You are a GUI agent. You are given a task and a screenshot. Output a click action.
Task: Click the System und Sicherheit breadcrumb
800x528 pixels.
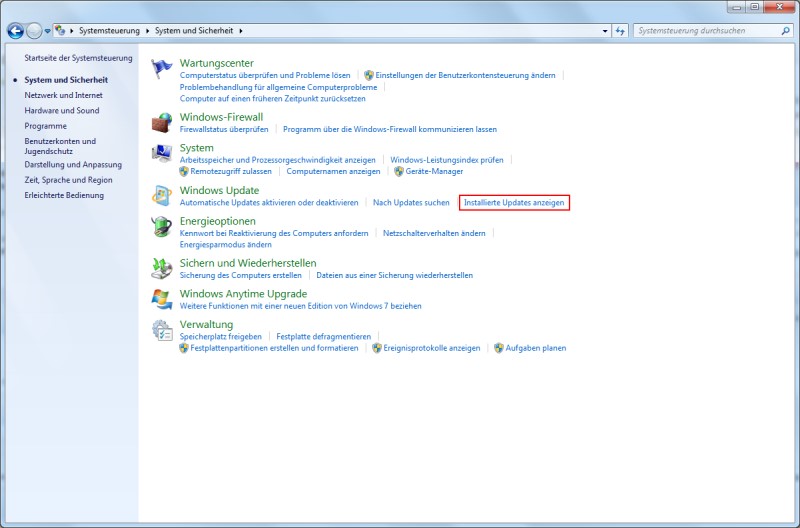click(194, 31)
